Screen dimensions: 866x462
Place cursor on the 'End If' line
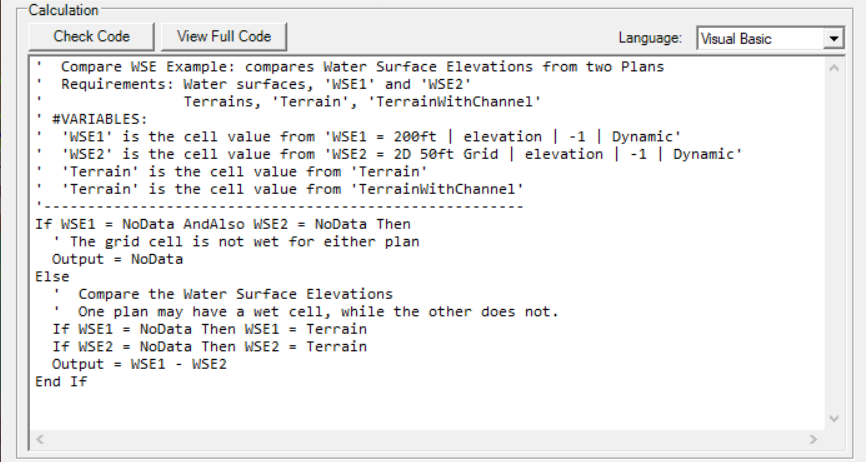pos(62,382)
